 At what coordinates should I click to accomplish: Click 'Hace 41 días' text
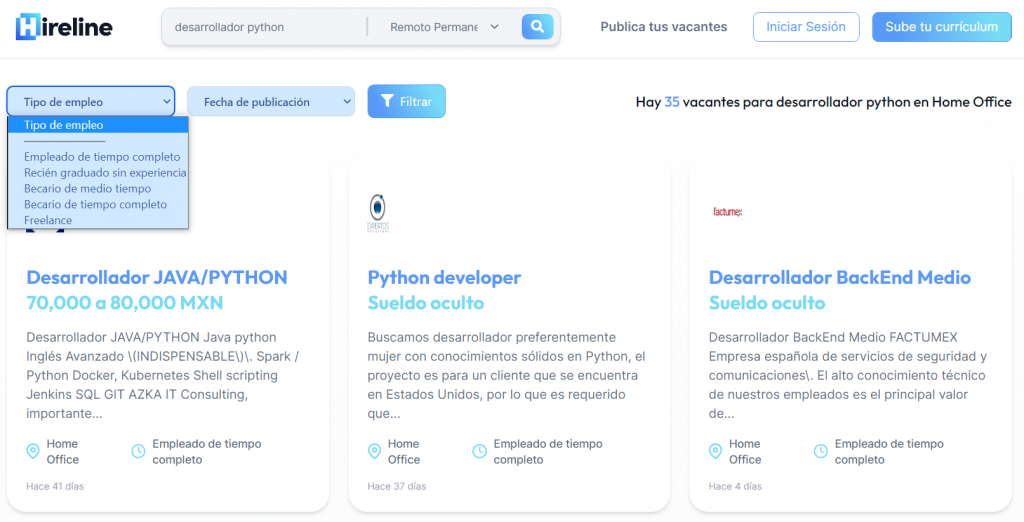coord(55,486)
